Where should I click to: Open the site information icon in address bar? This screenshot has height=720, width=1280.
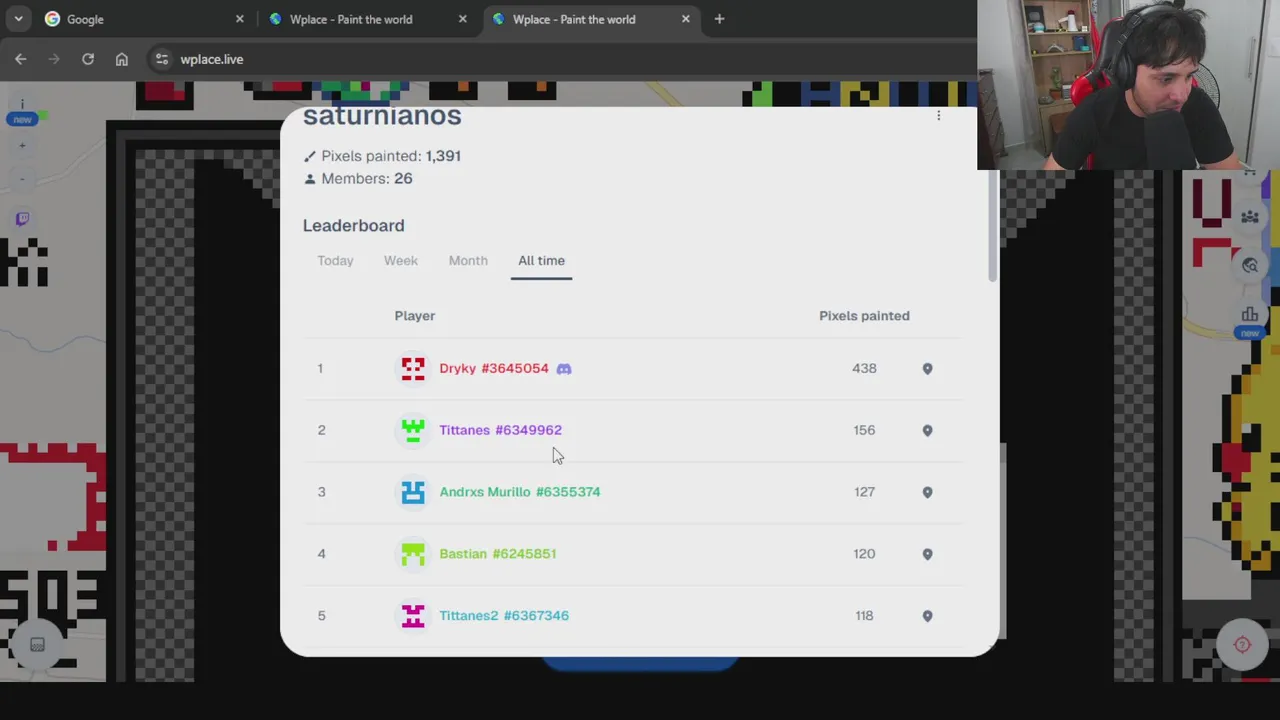click(x=162, y=59)
